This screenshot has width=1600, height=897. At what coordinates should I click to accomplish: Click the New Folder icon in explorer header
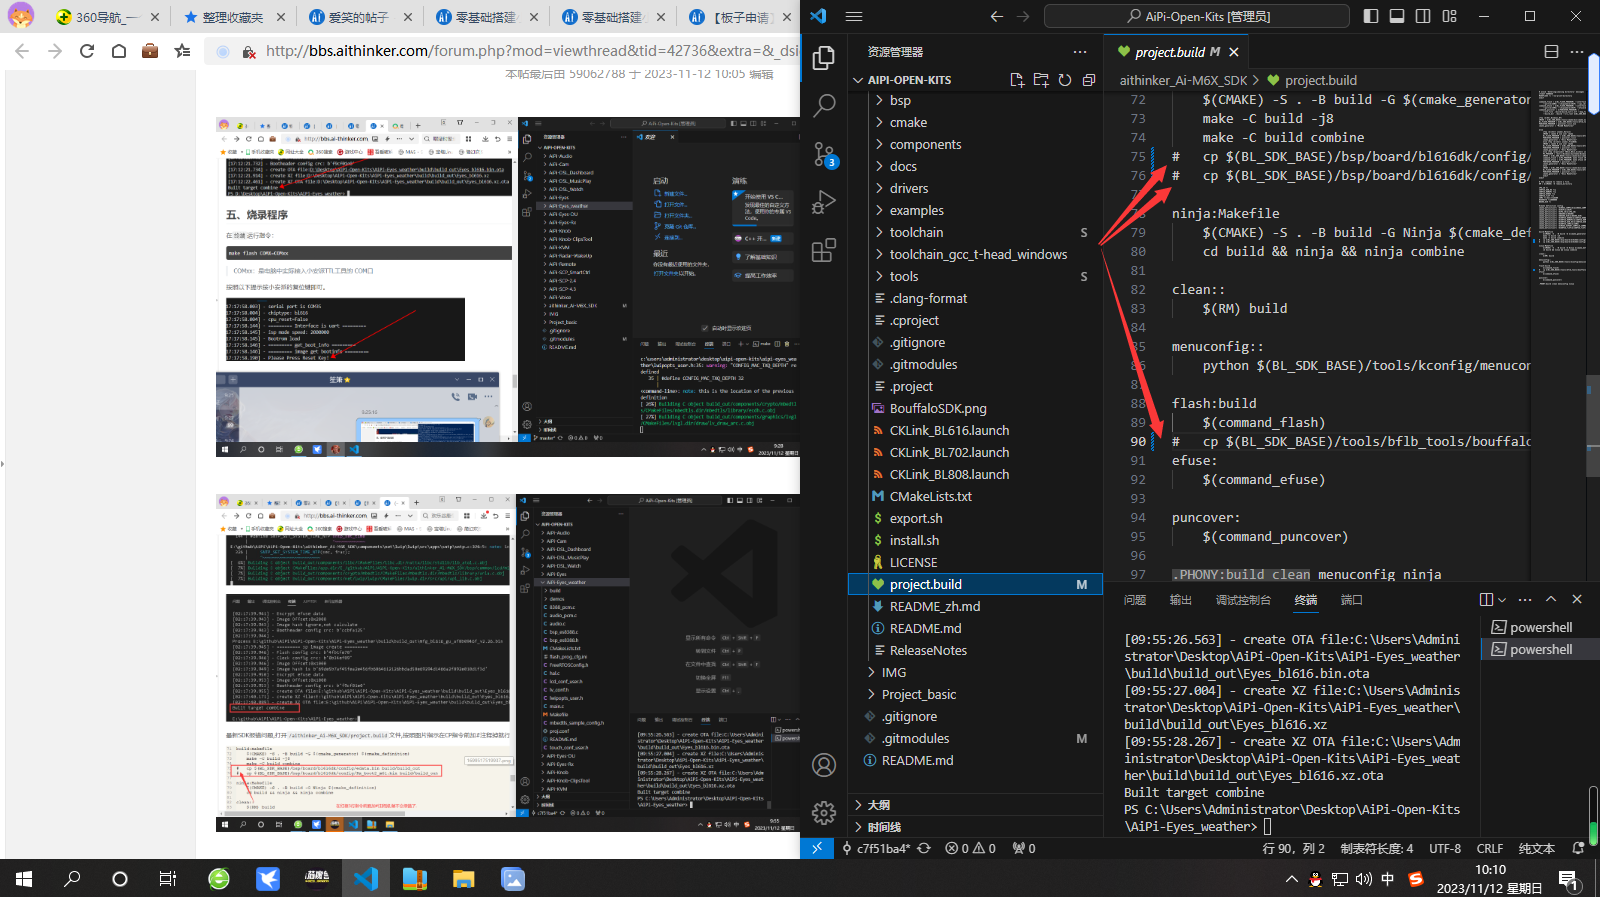coord(1041,80)
